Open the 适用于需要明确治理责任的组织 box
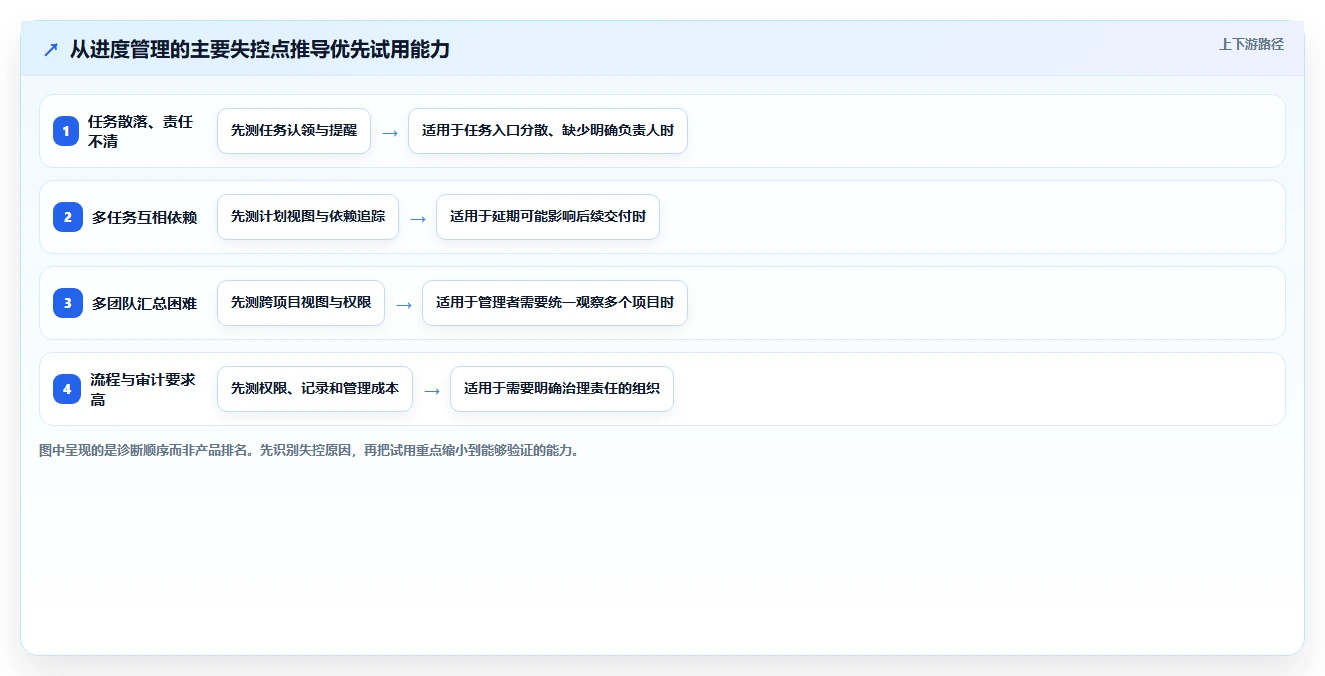This screenshot has height=676, width=1325. [x=562, y=389]
